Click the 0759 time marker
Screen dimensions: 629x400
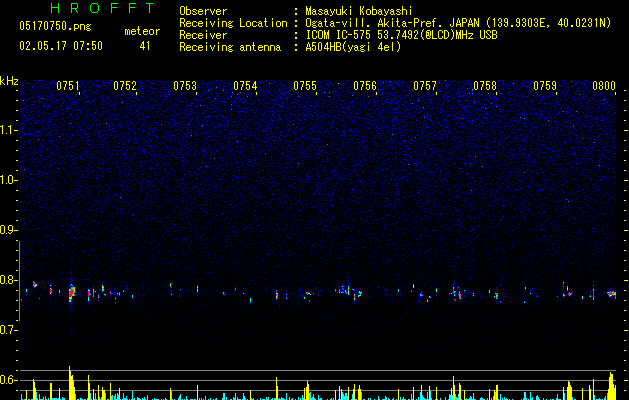[545, 85]
